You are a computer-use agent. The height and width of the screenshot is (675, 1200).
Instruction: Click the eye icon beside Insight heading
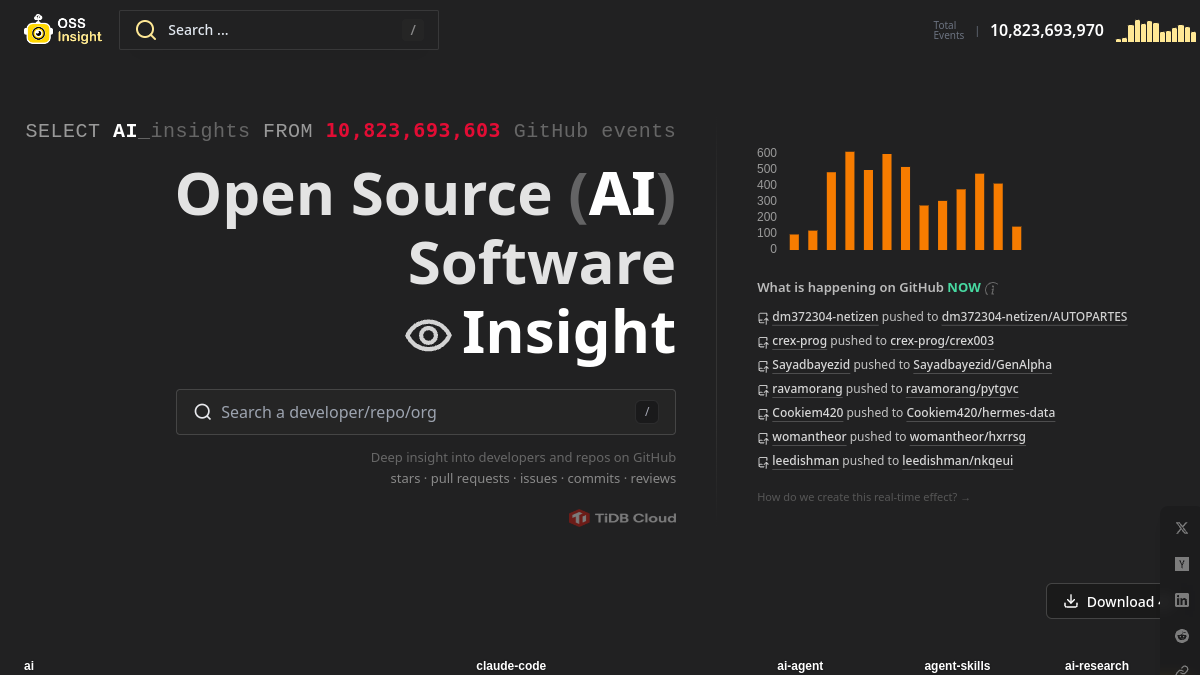[x=428, y=335]
